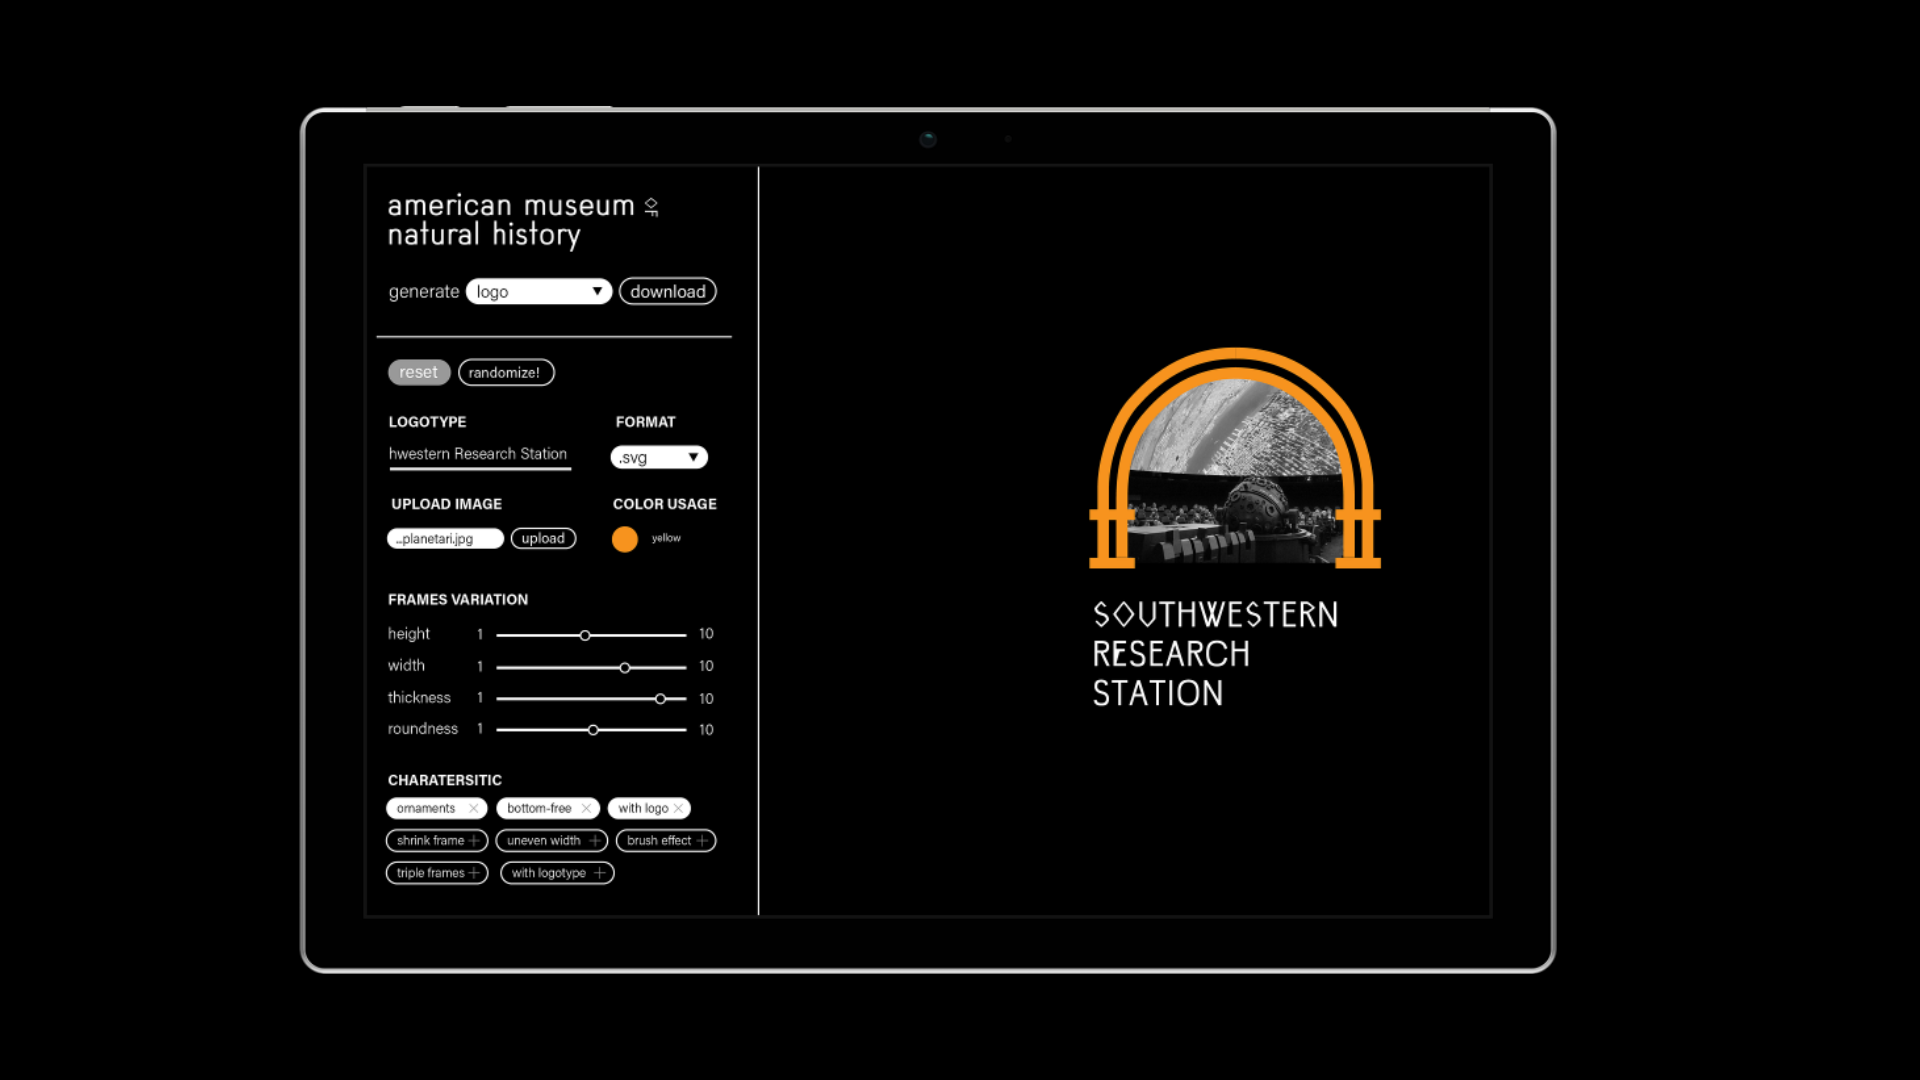
Task: Click the roundness slider handle
Action: tap(593, 730)
